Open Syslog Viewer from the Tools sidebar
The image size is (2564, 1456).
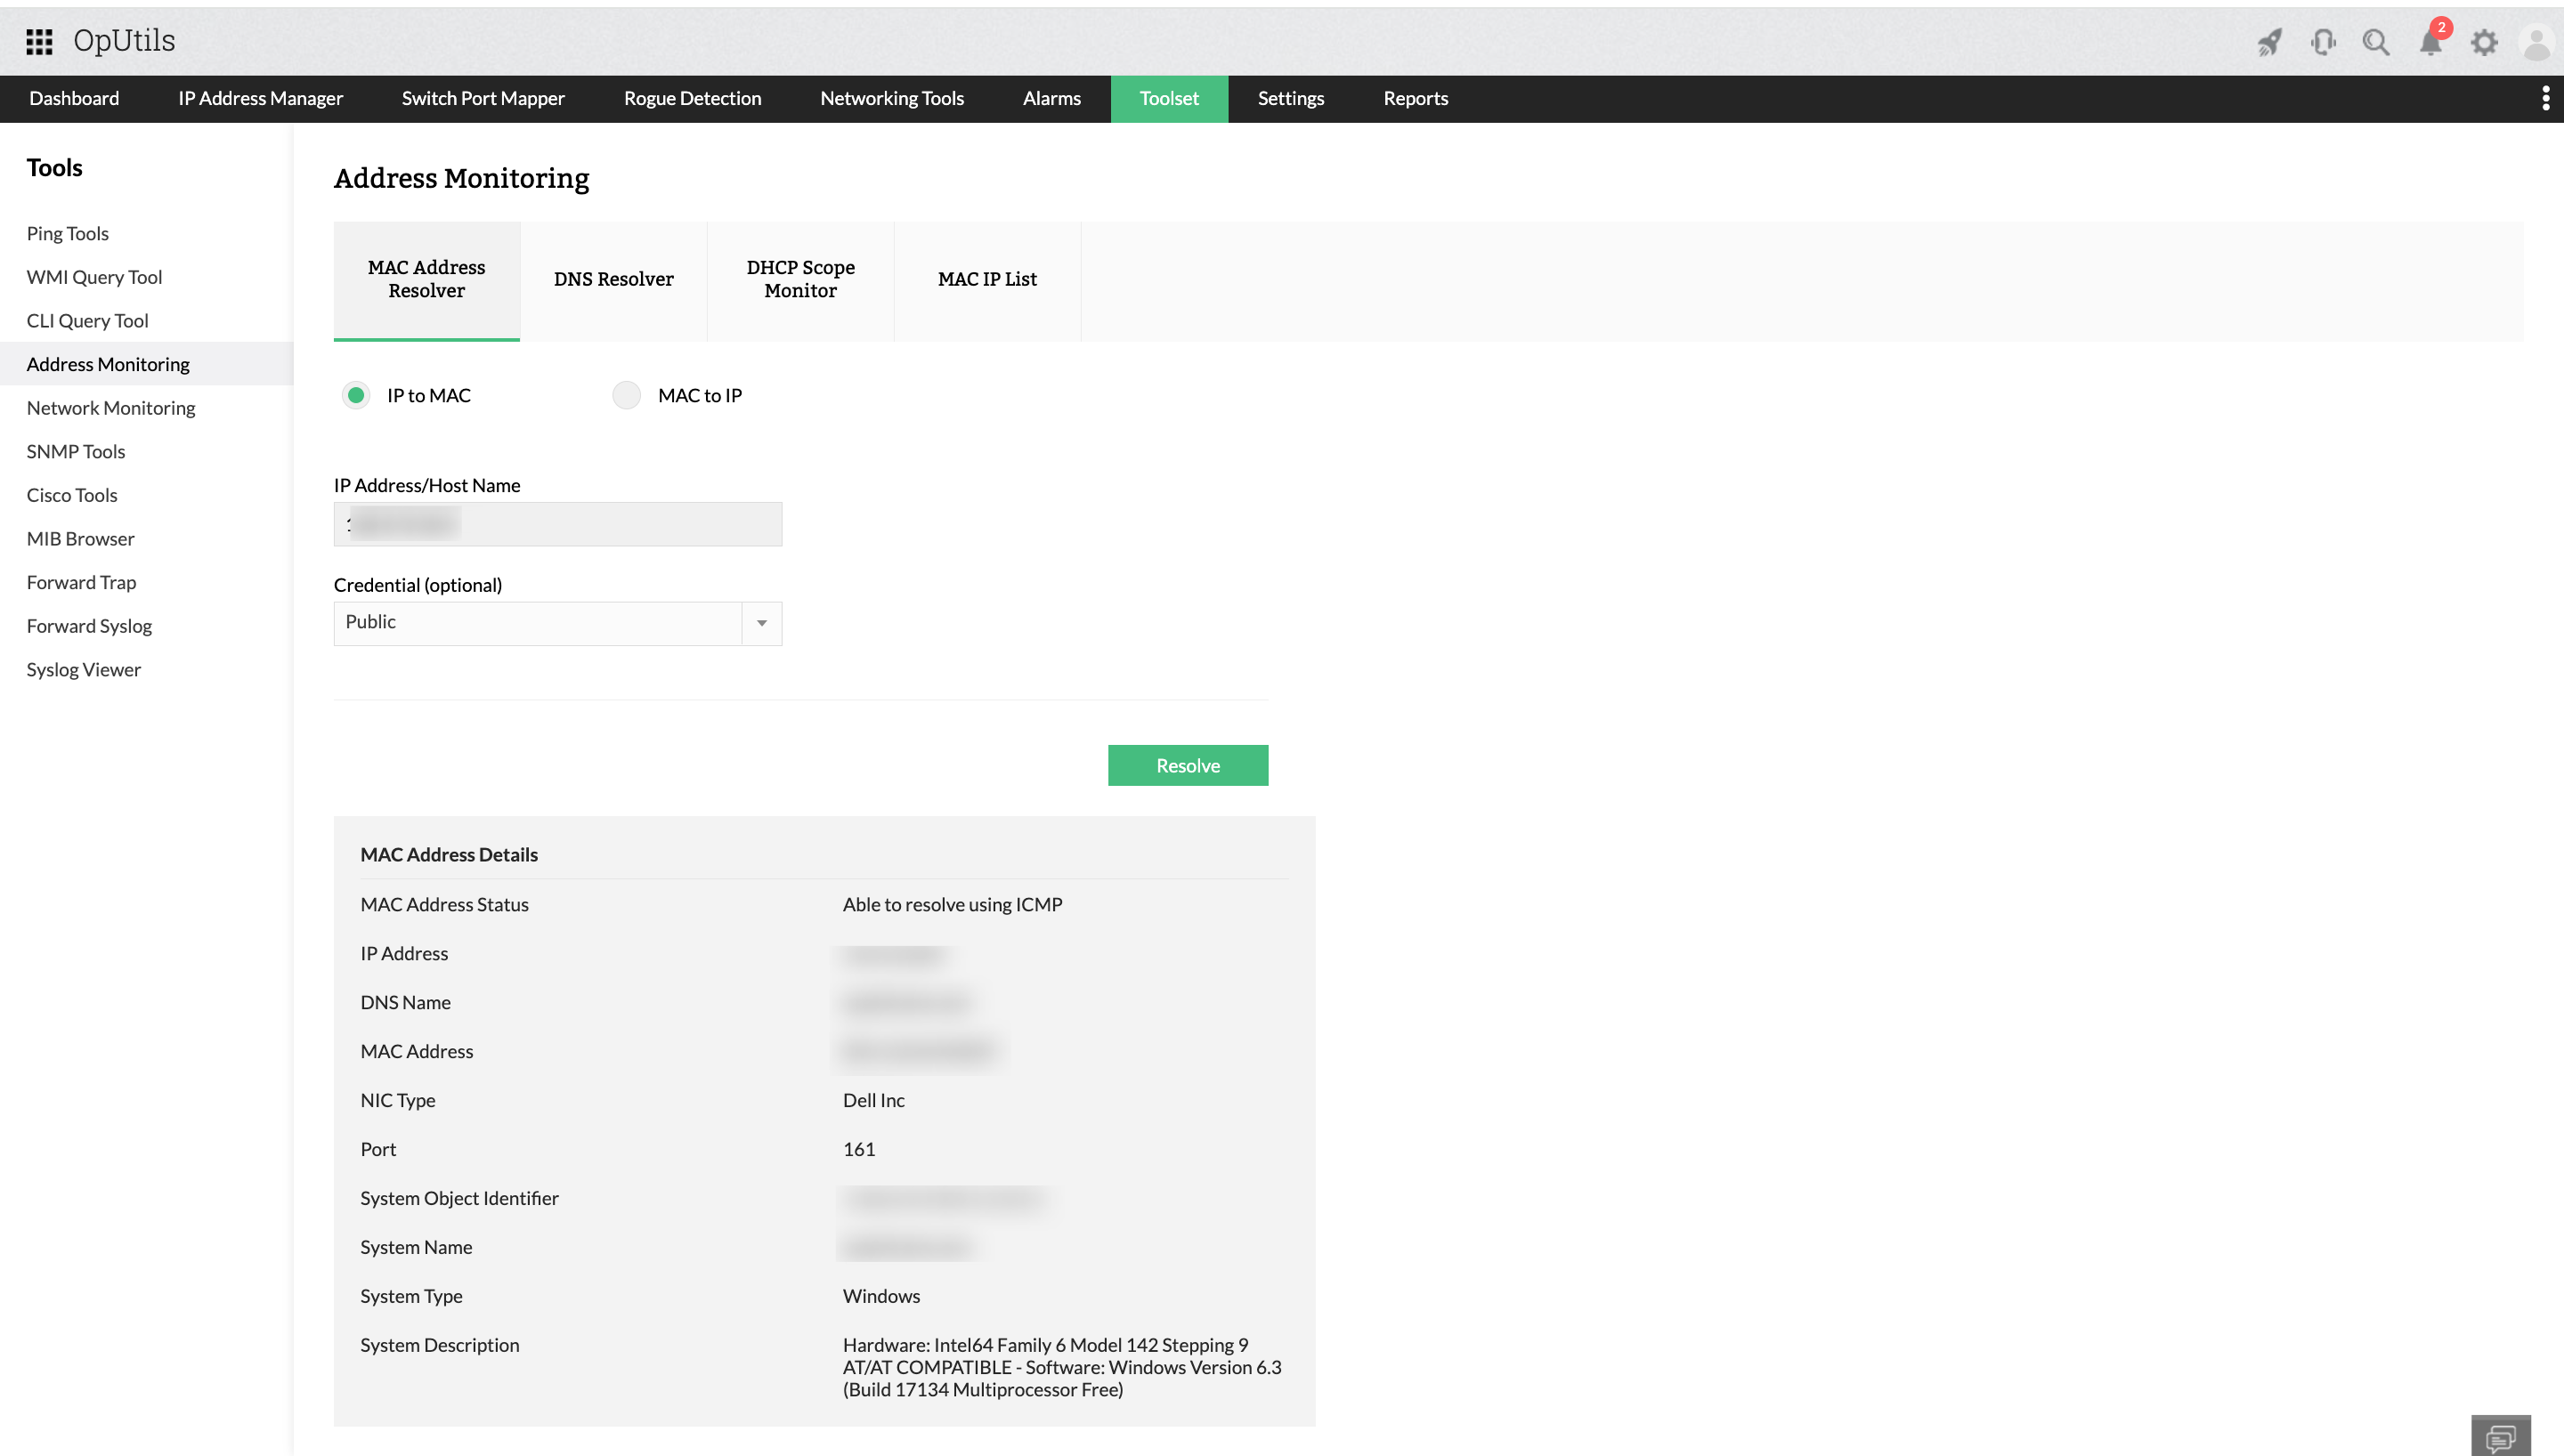[x=83, y=669]
